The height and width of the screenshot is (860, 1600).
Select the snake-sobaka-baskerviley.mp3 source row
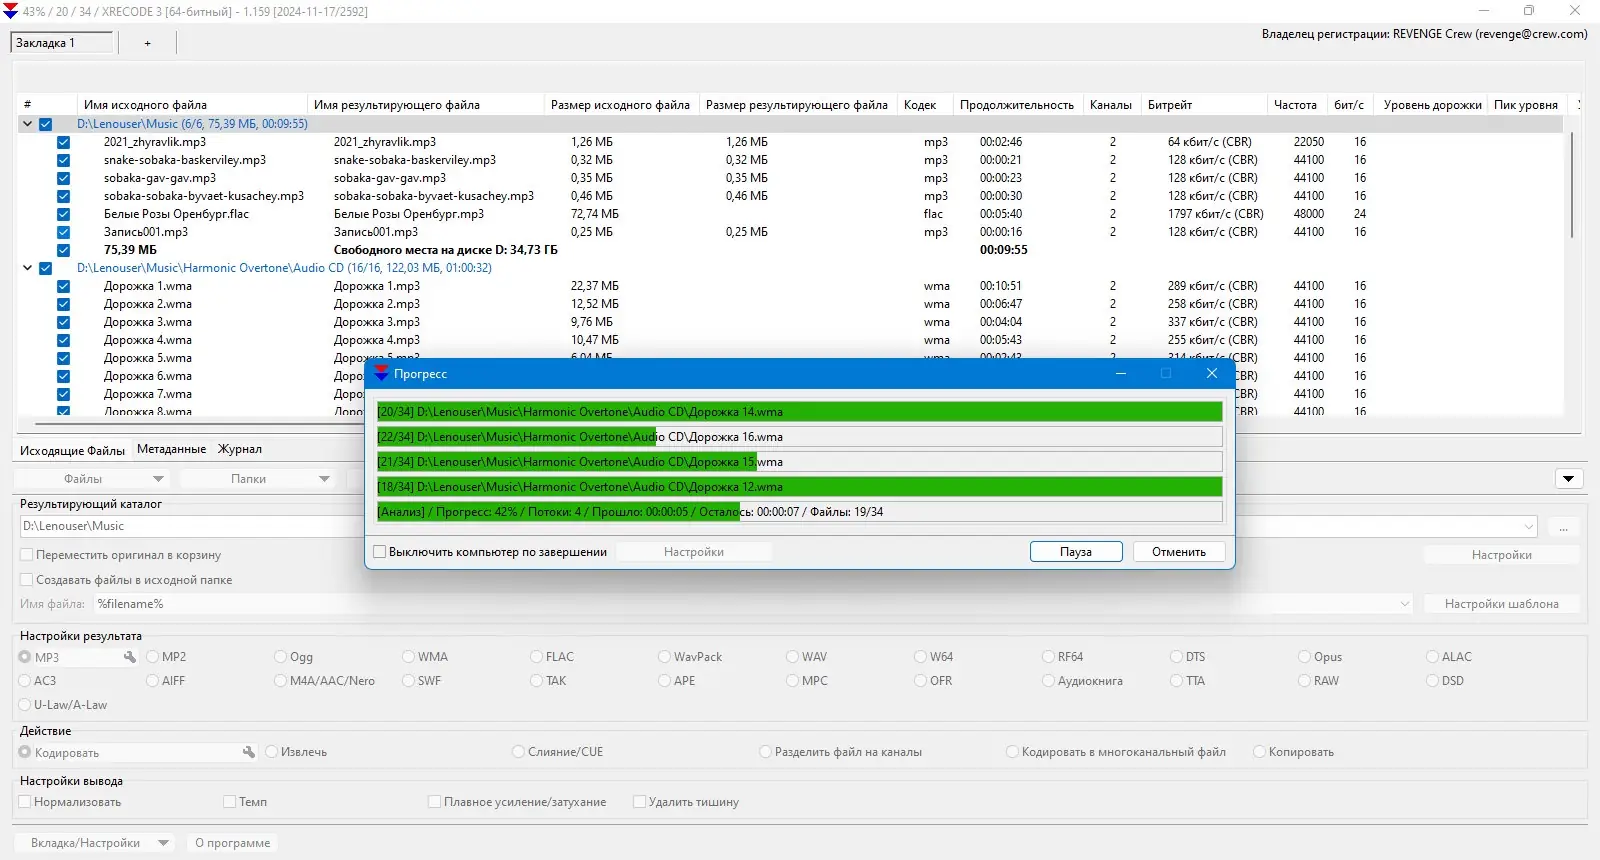(x=185, y=160)
